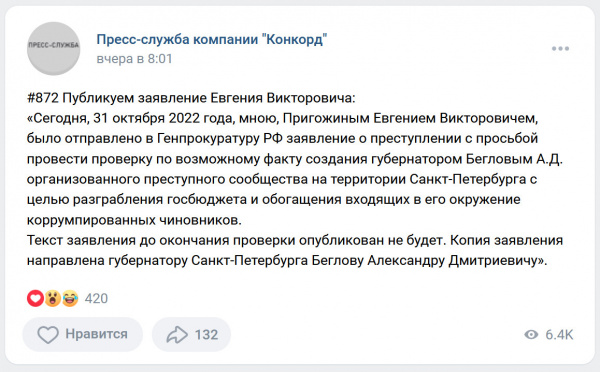600x372 pixels.
Task: Click the surprised face reaction emoji
Action: point(52,298)
